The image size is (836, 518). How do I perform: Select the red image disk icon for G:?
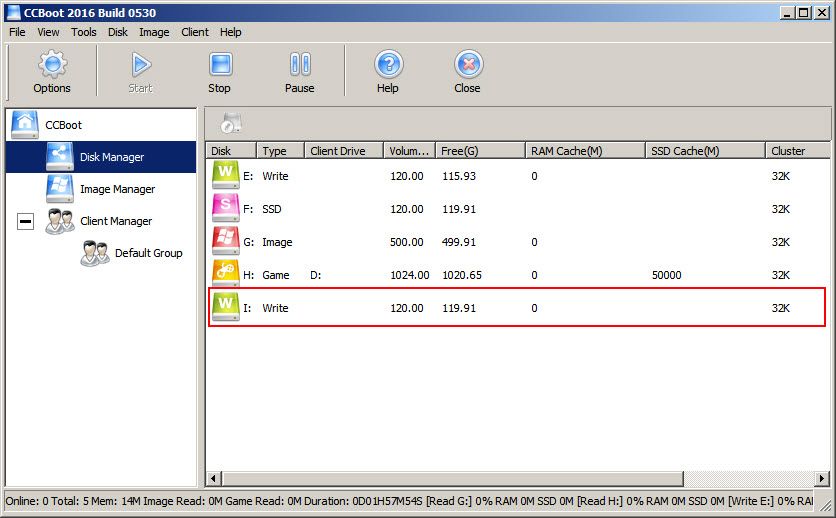coord(226,241)
